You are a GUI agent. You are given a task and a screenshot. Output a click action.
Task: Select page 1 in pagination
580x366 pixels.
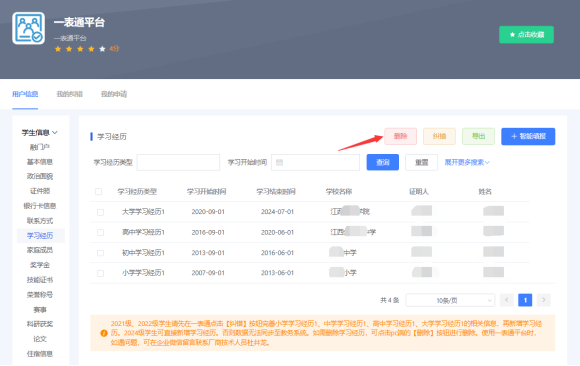(525, 300)
